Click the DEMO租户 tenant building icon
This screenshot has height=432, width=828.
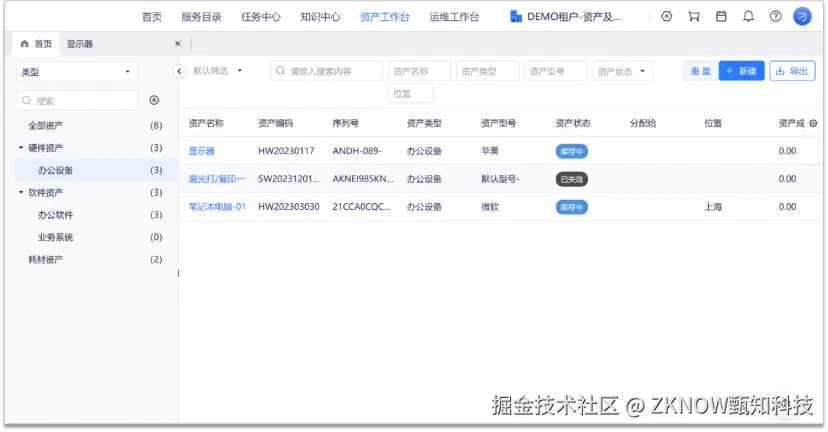[515, 16]
